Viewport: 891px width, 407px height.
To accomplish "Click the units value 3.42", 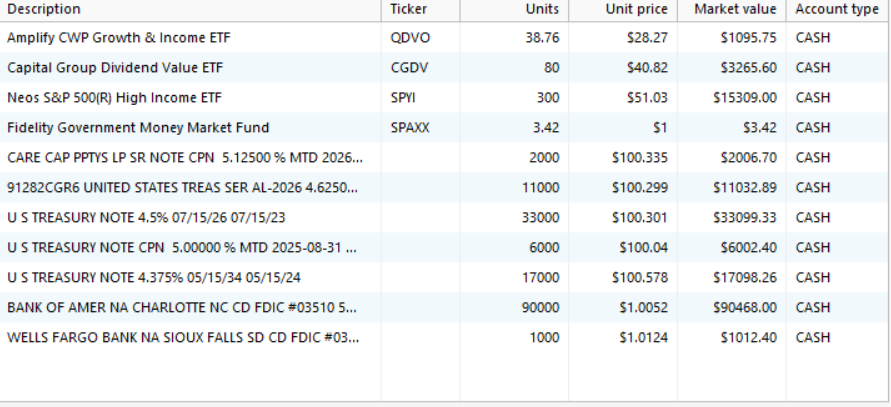I will click(546, 127).
